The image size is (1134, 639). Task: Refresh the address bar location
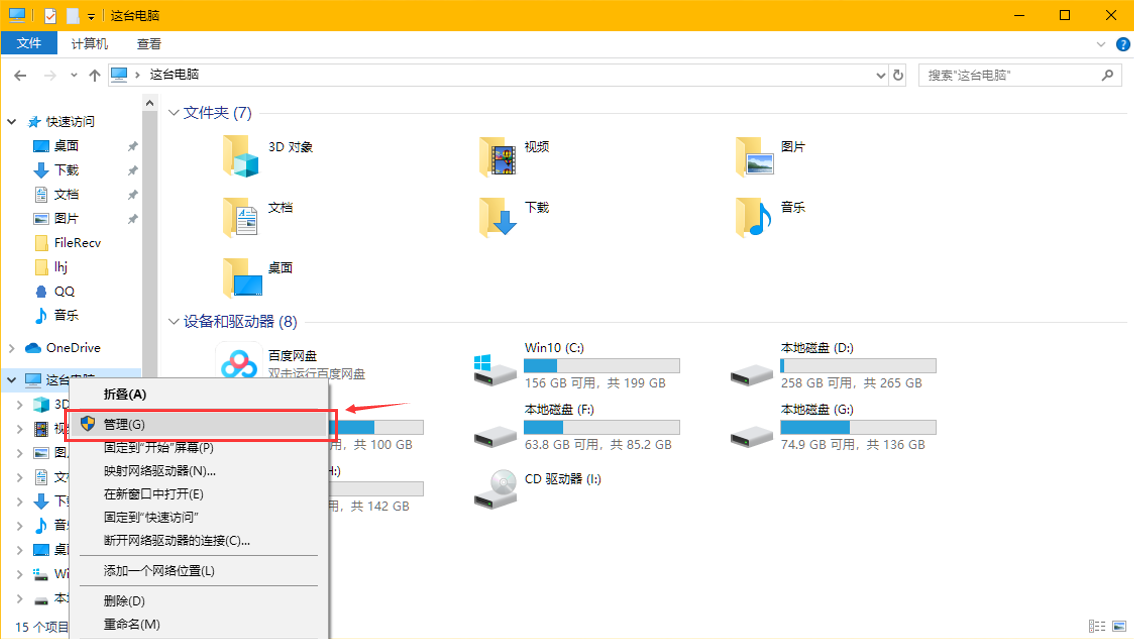(898, 74)
